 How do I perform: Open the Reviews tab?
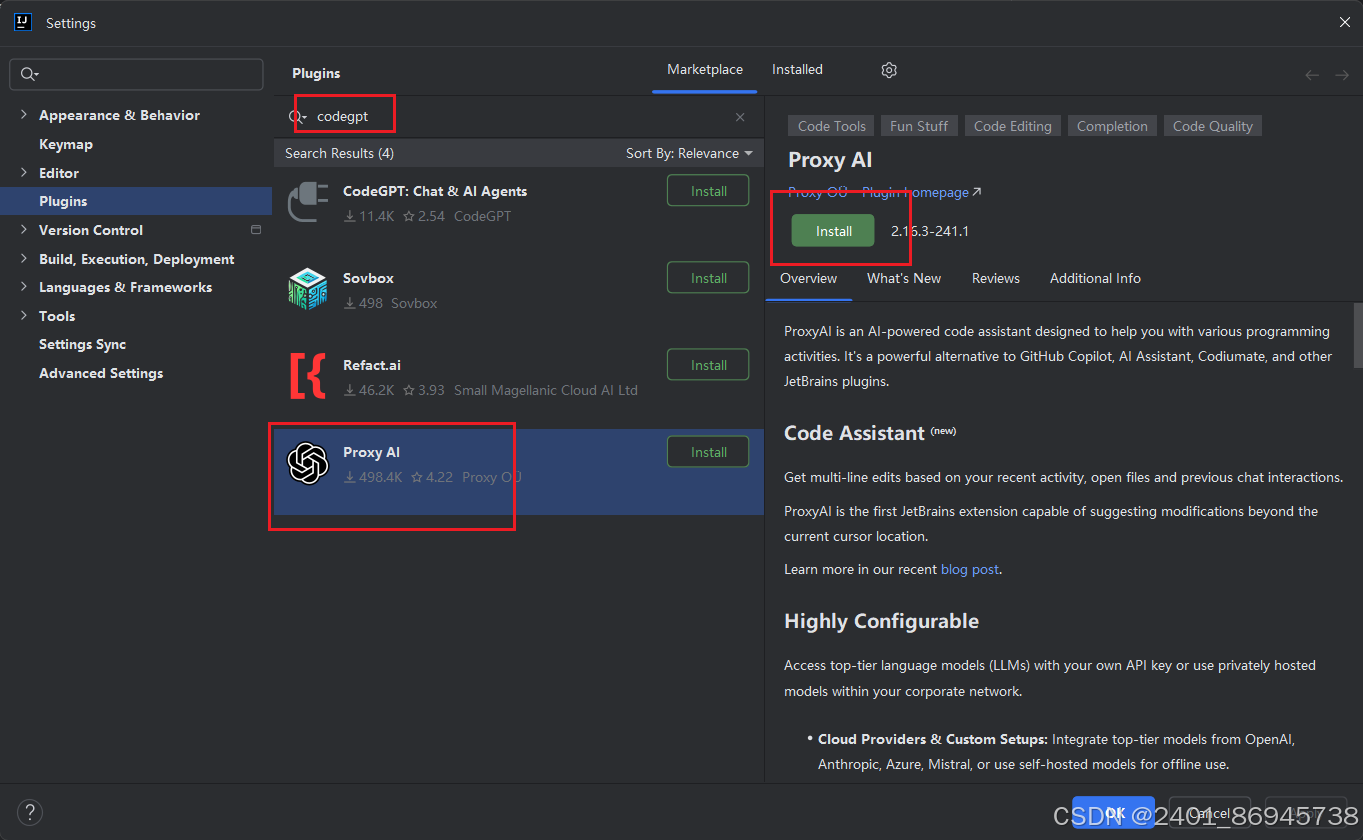click(x=996, y=278)
